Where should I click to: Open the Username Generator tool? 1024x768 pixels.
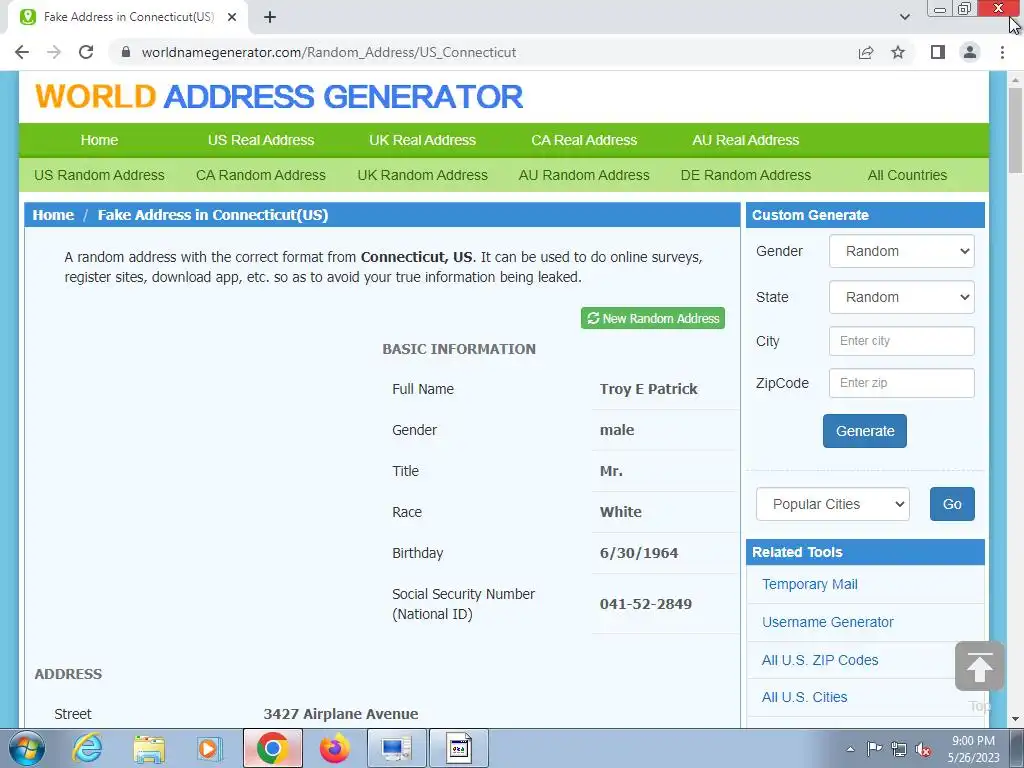(827, 622)
